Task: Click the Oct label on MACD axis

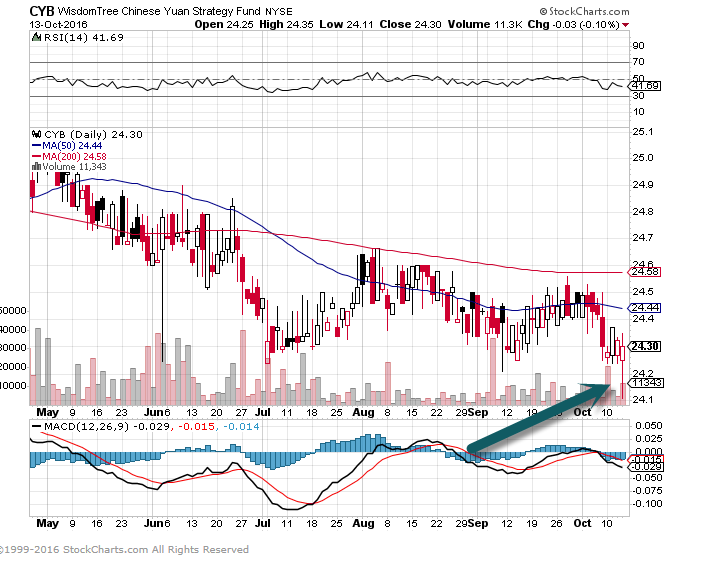Action: pyautogui.click(x=582, y=523)
